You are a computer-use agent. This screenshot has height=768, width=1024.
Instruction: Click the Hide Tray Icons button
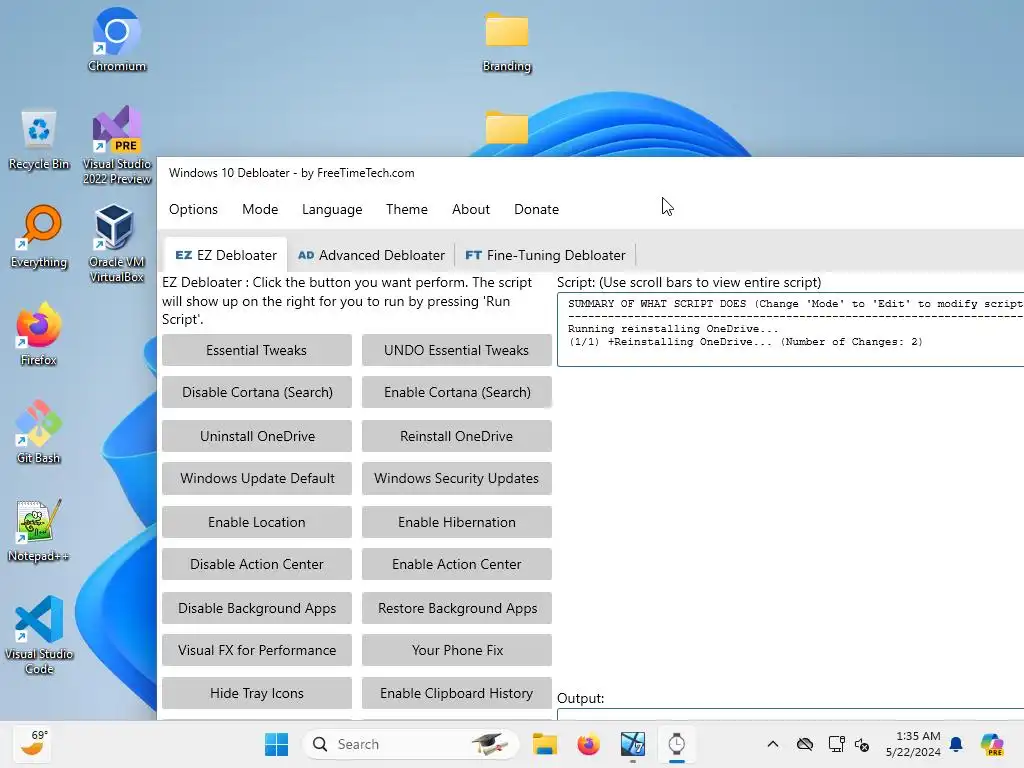click(257, 693)
